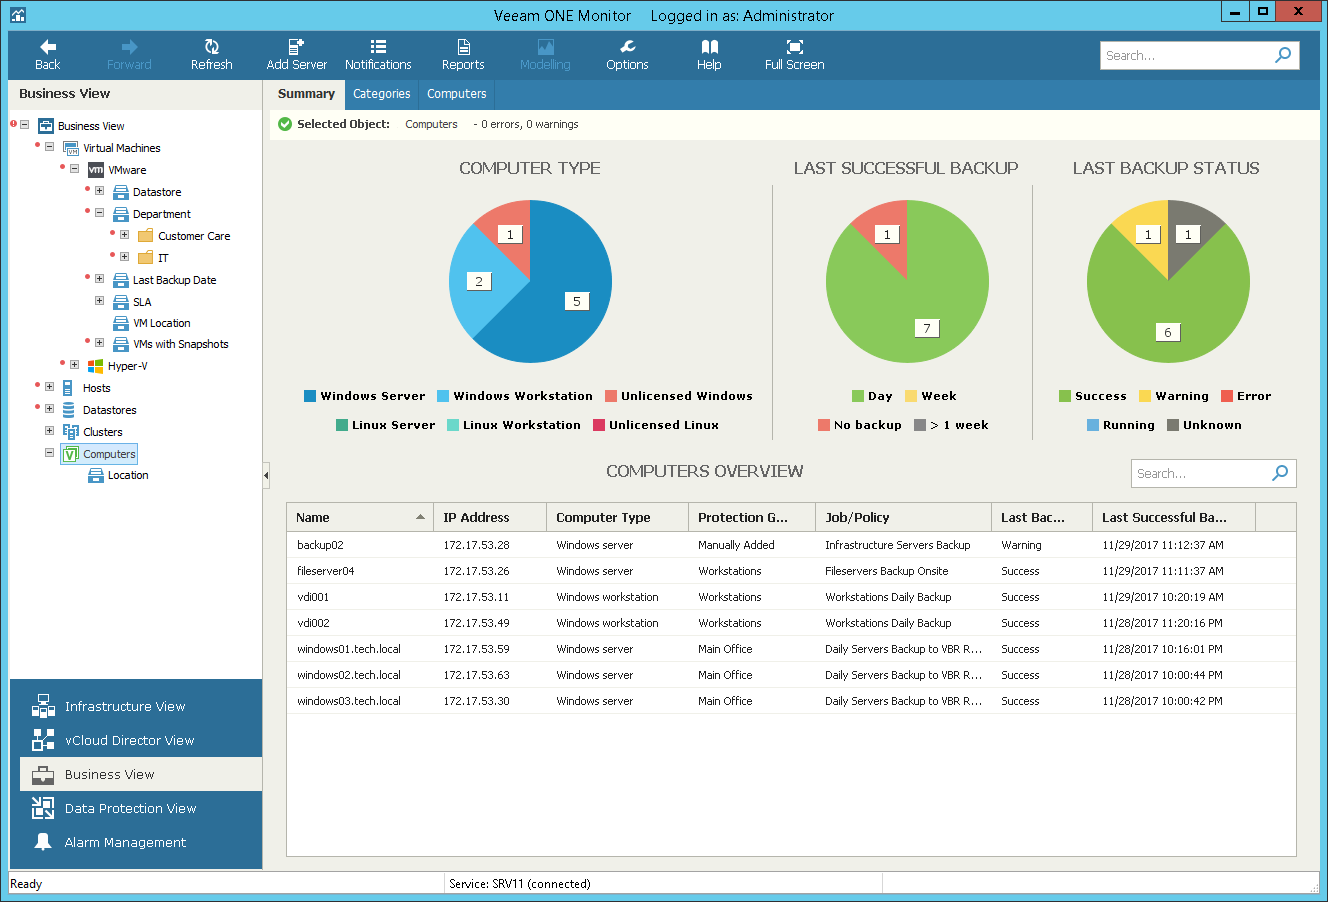Click the Warning status legend swatch
The image size is (1328, 902).
1145,396
